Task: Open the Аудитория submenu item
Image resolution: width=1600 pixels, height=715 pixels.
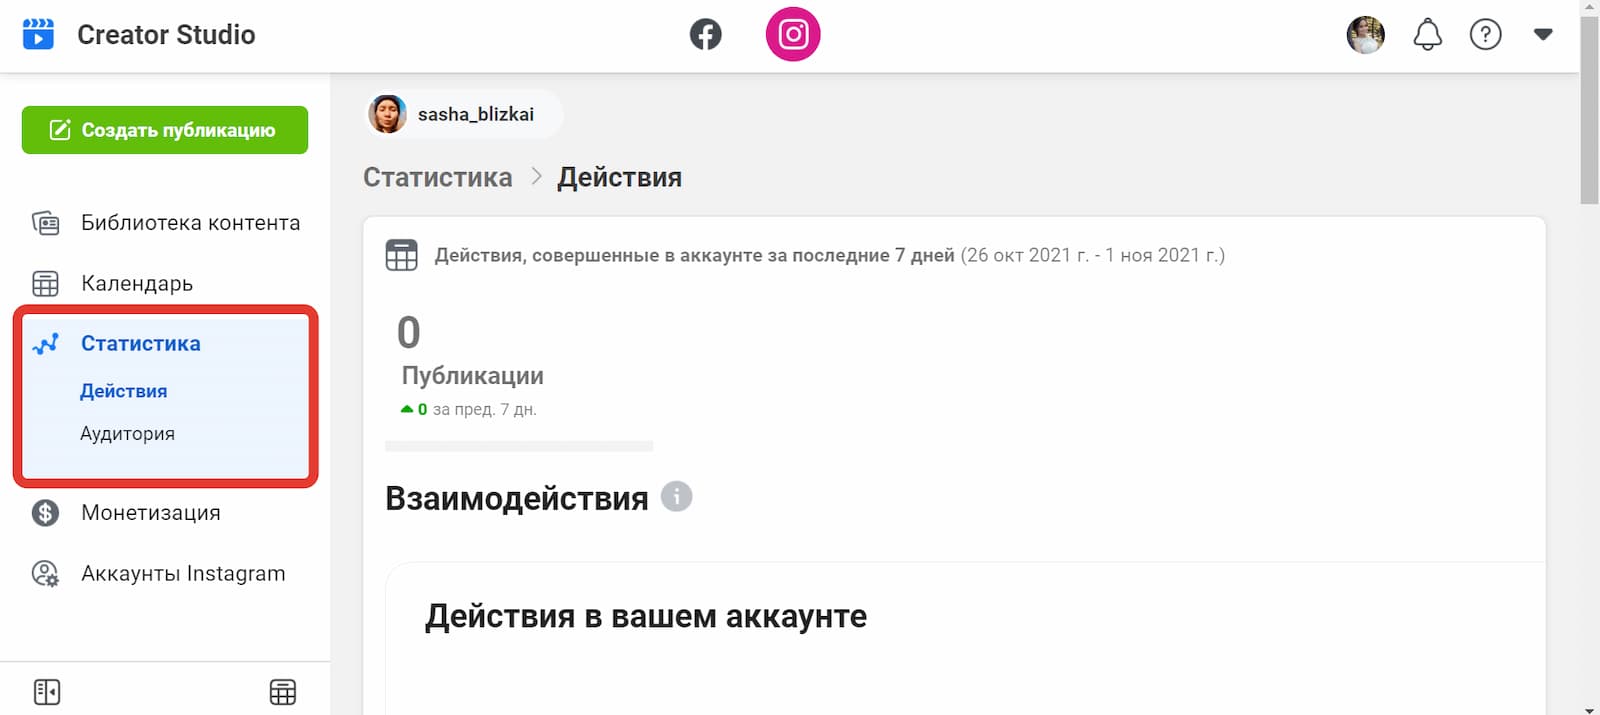Action: (x=126, y=433)
